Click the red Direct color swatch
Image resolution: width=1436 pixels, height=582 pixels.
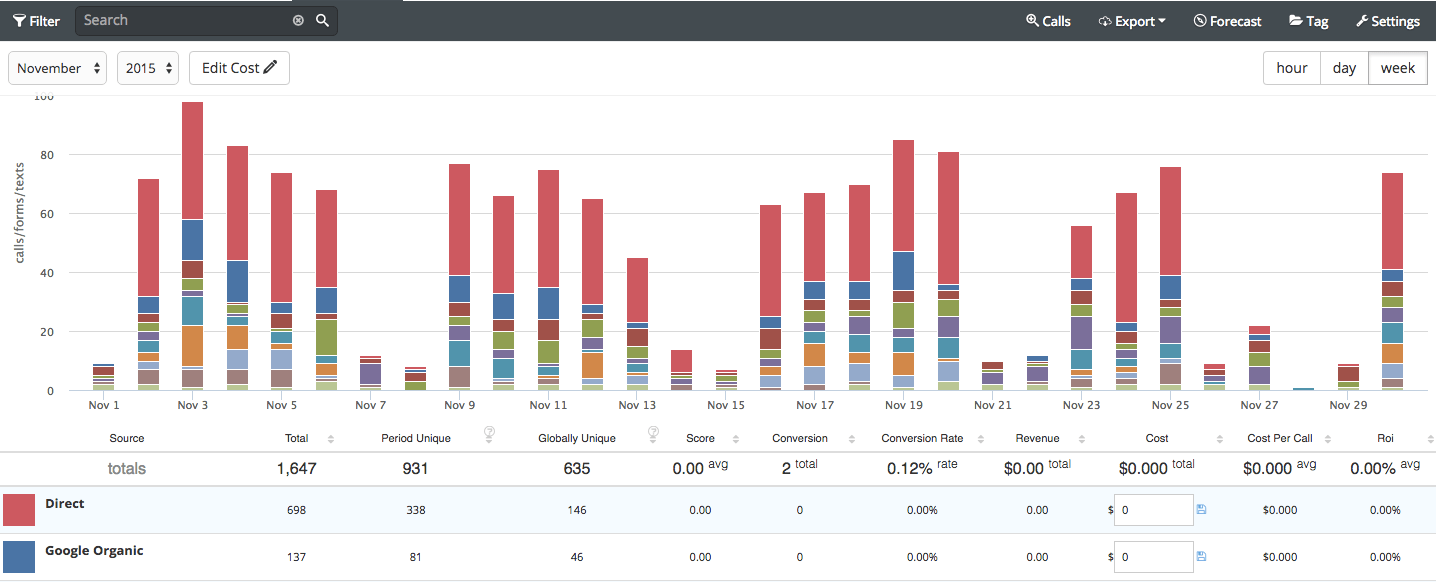19,510
